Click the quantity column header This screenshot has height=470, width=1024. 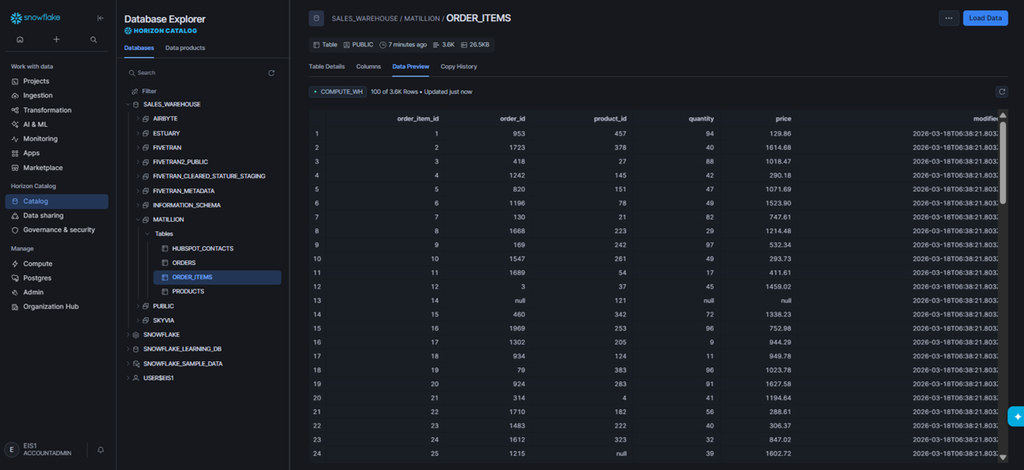(x=701, y=119)
